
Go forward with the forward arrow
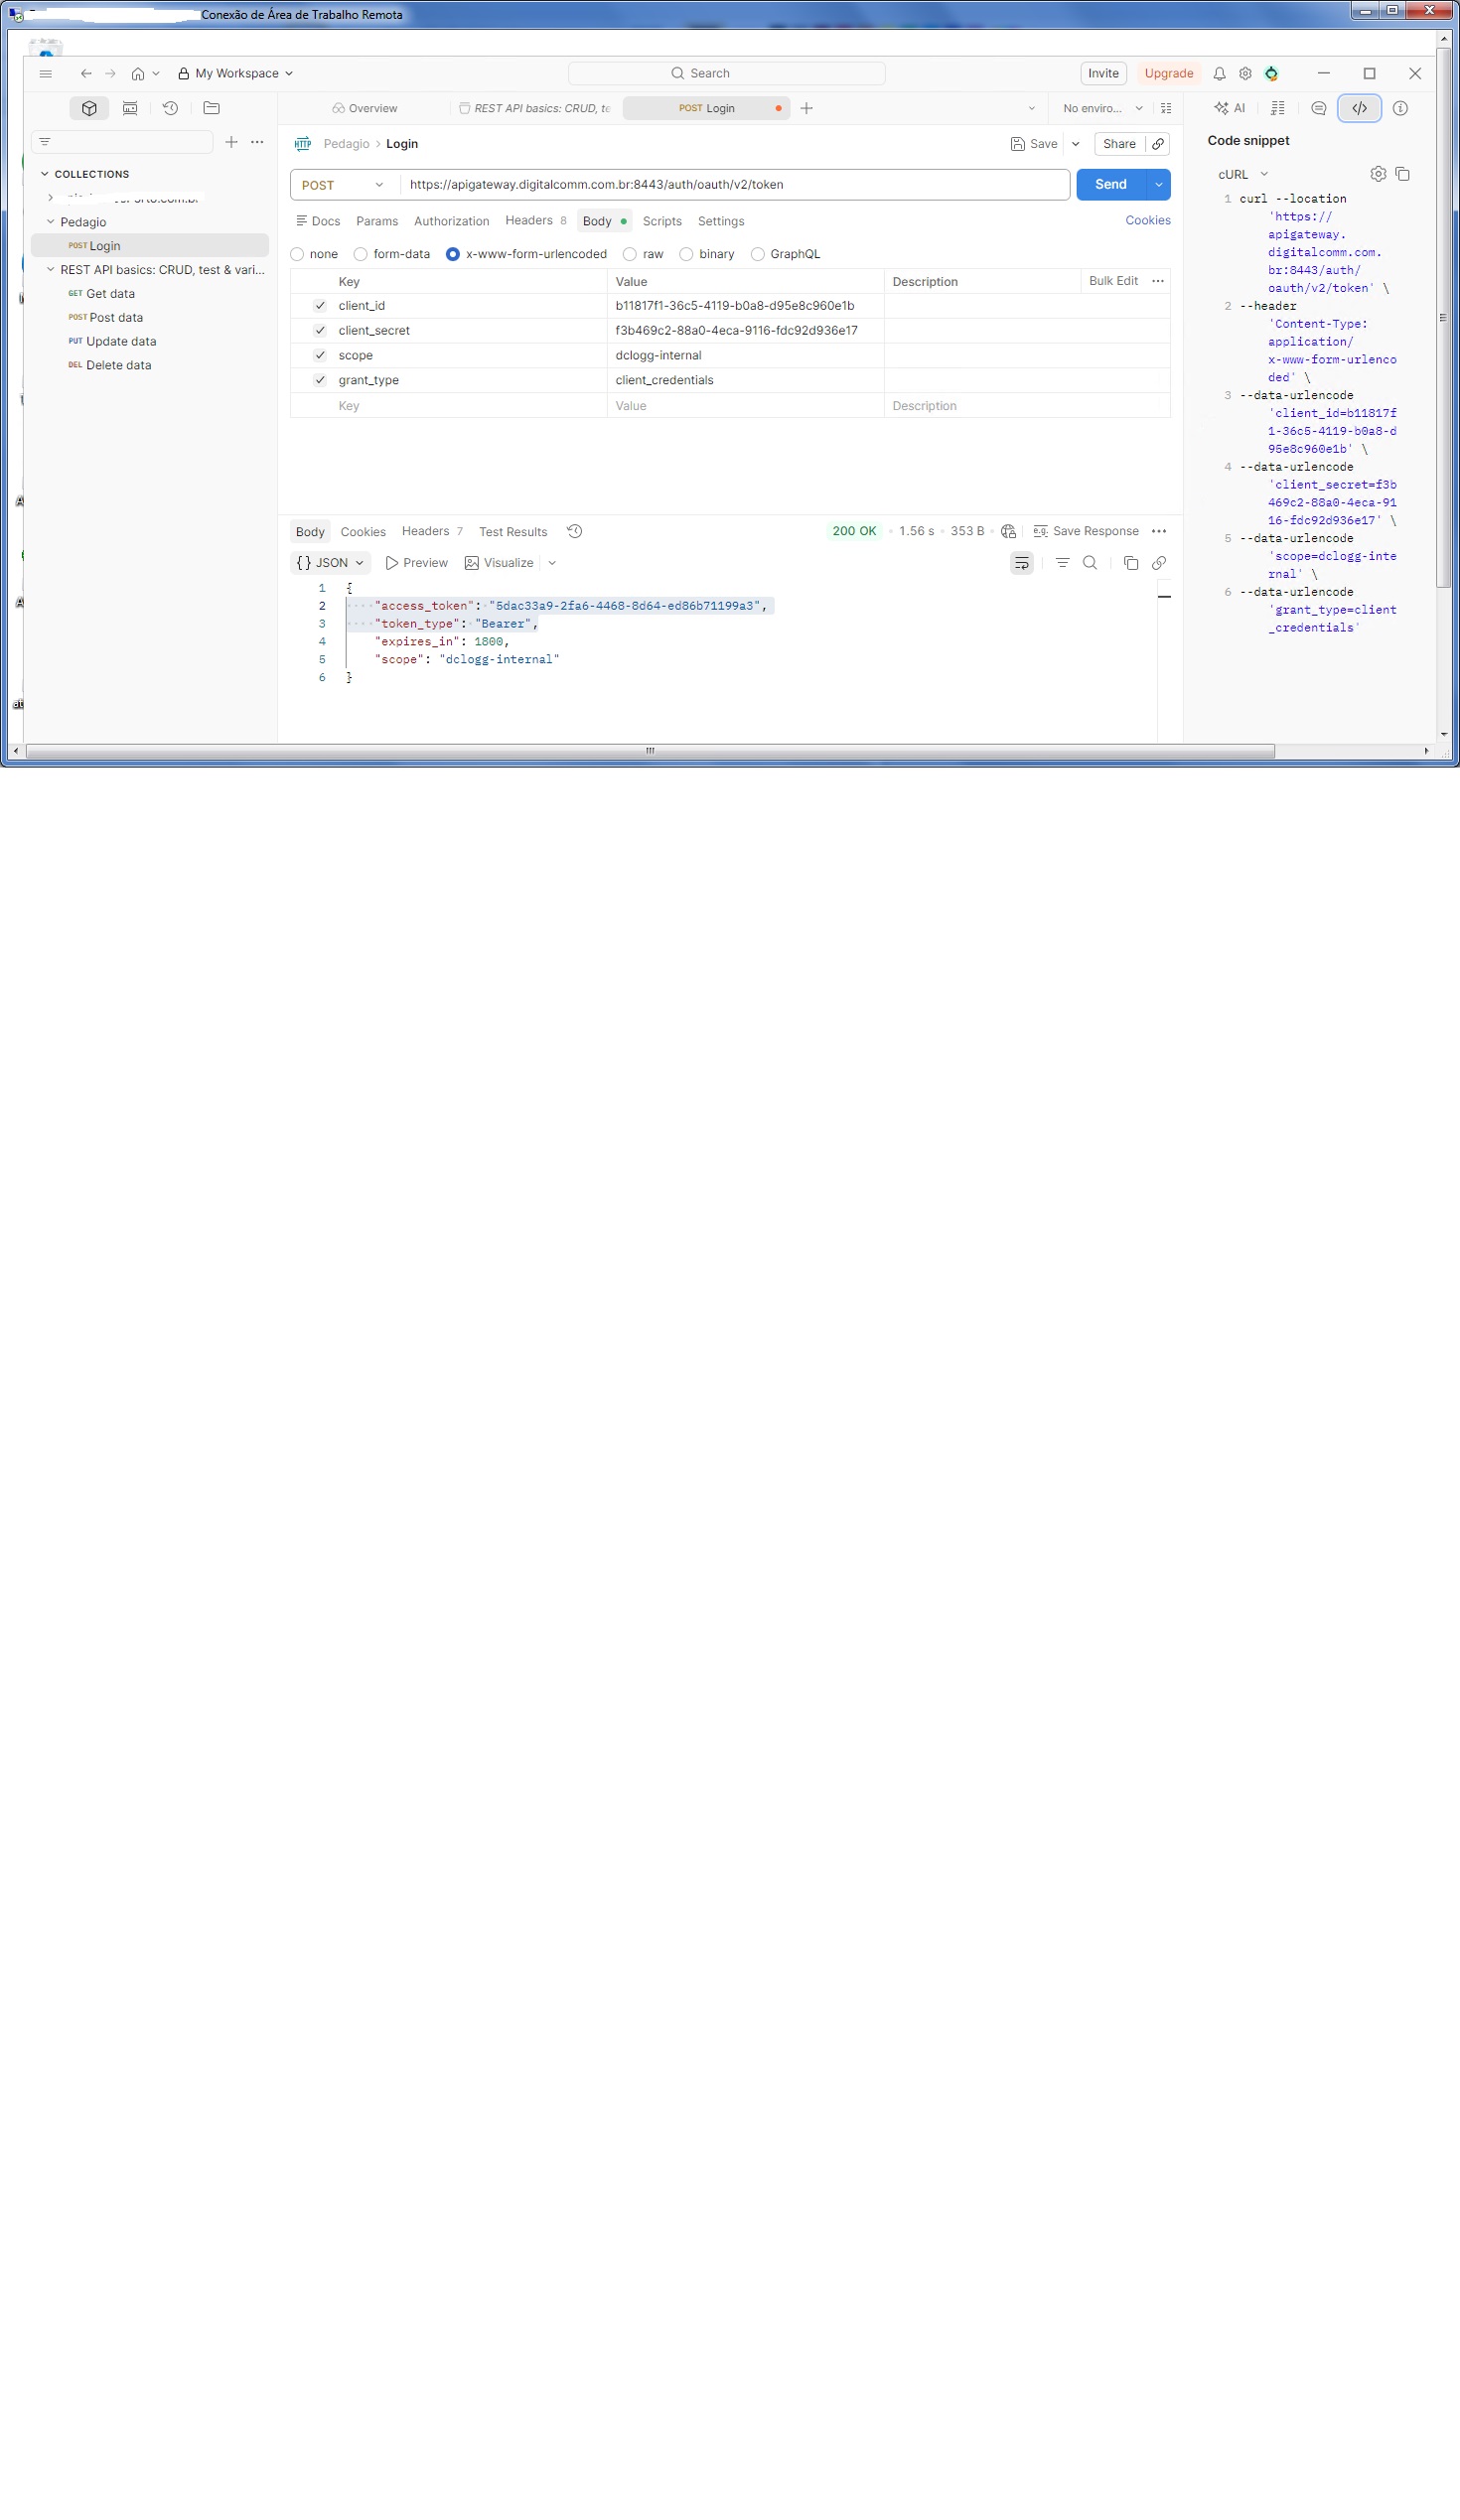[x=110, y=74]
